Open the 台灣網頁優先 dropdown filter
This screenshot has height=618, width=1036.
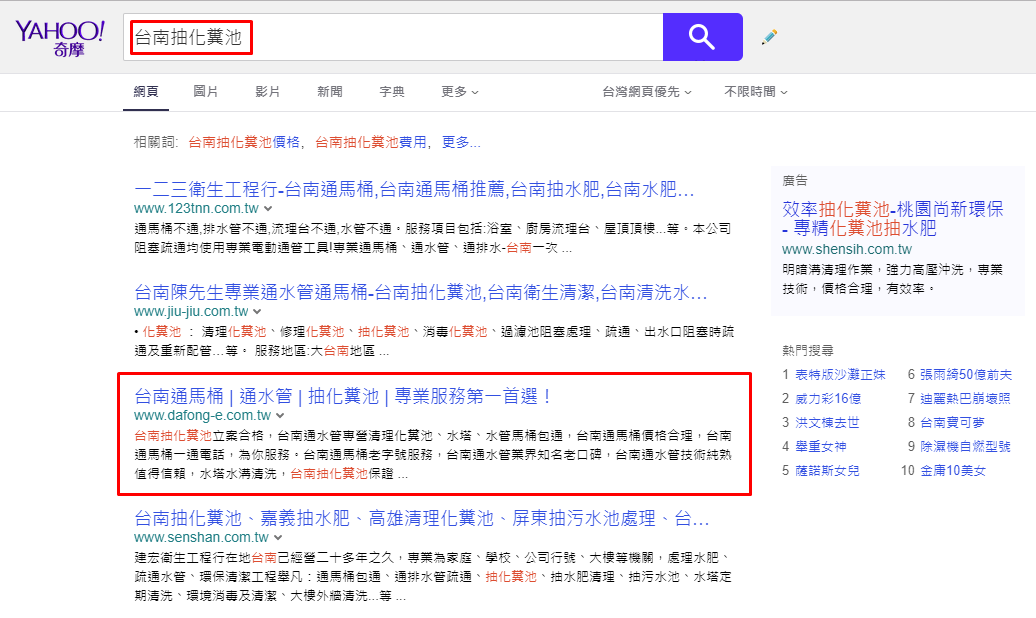(647, 92)
